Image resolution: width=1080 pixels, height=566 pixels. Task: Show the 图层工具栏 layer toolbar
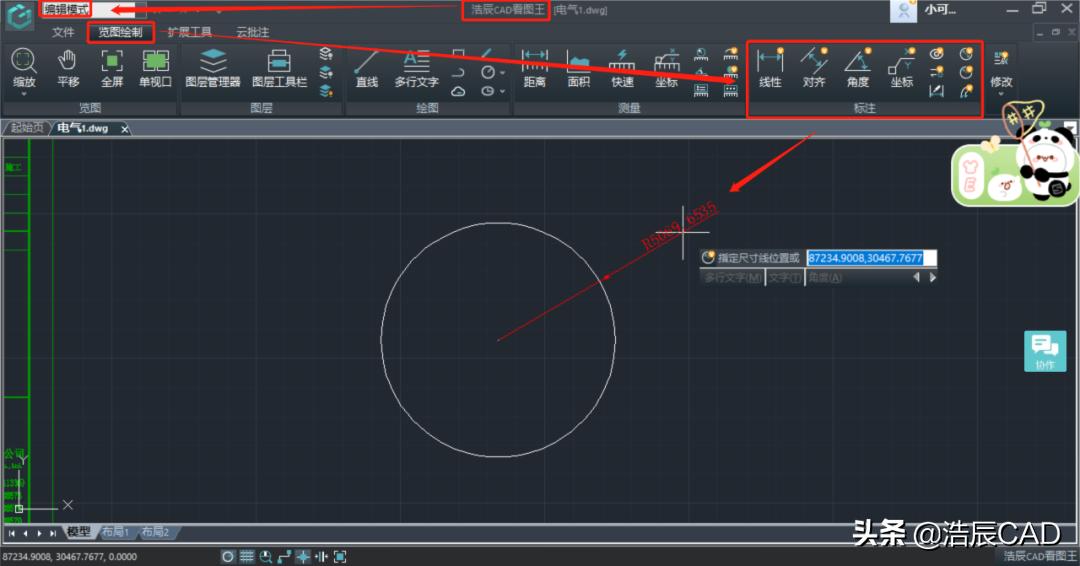point(279,67)
